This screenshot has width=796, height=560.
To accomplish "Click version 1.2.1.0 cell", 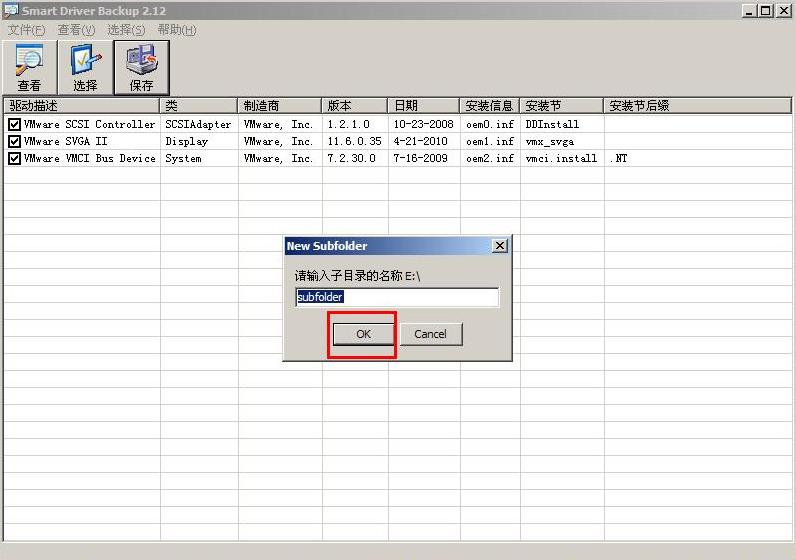I will click(x=348, y=124).
